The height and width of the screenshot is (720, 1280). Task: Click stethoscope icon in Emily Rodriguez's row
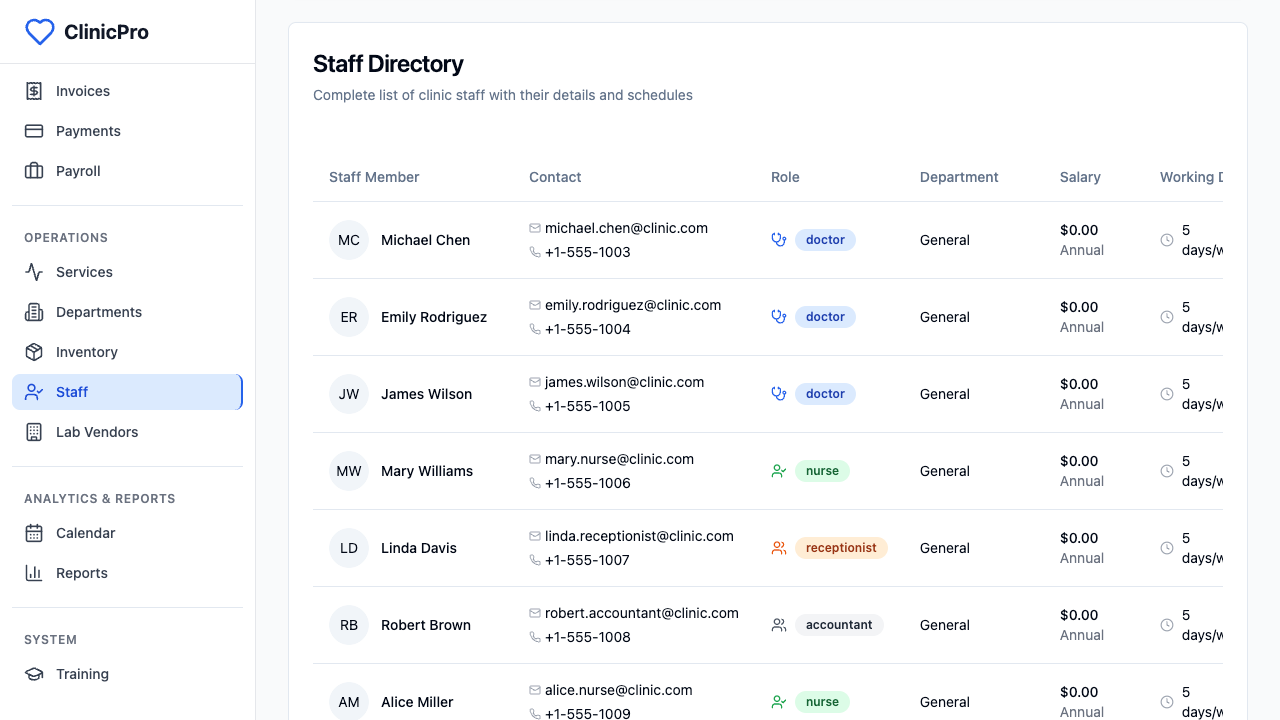coord(779,317)
